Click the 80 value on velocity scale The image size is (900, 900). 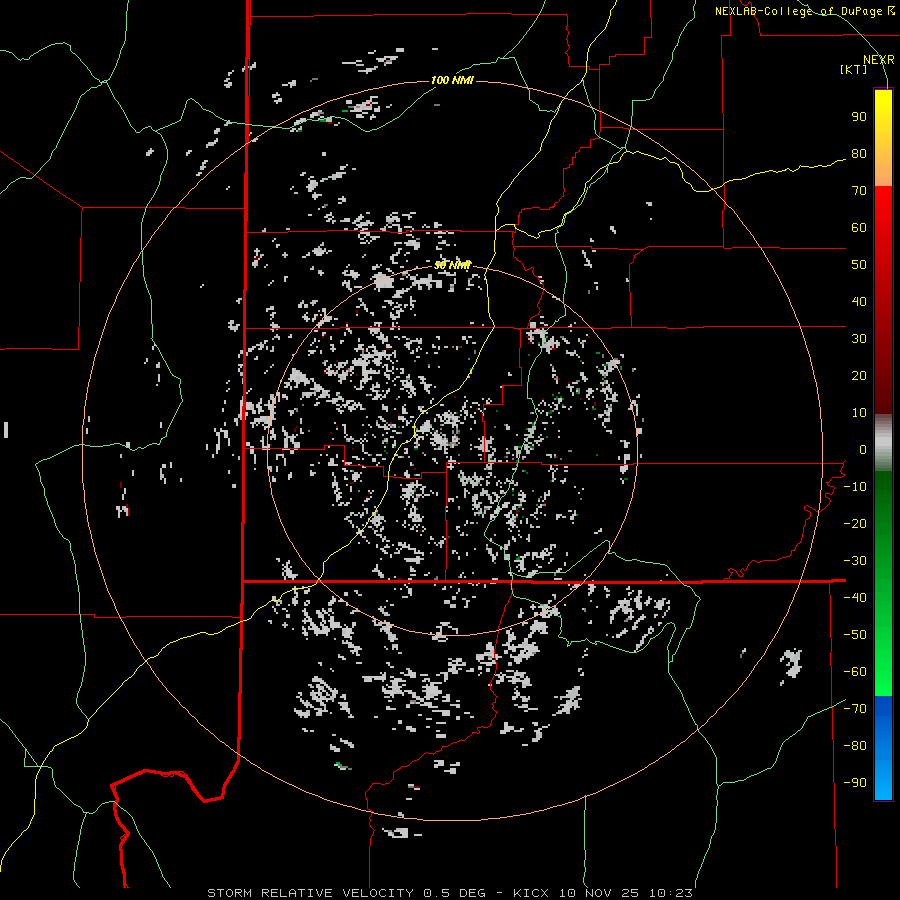859,154
